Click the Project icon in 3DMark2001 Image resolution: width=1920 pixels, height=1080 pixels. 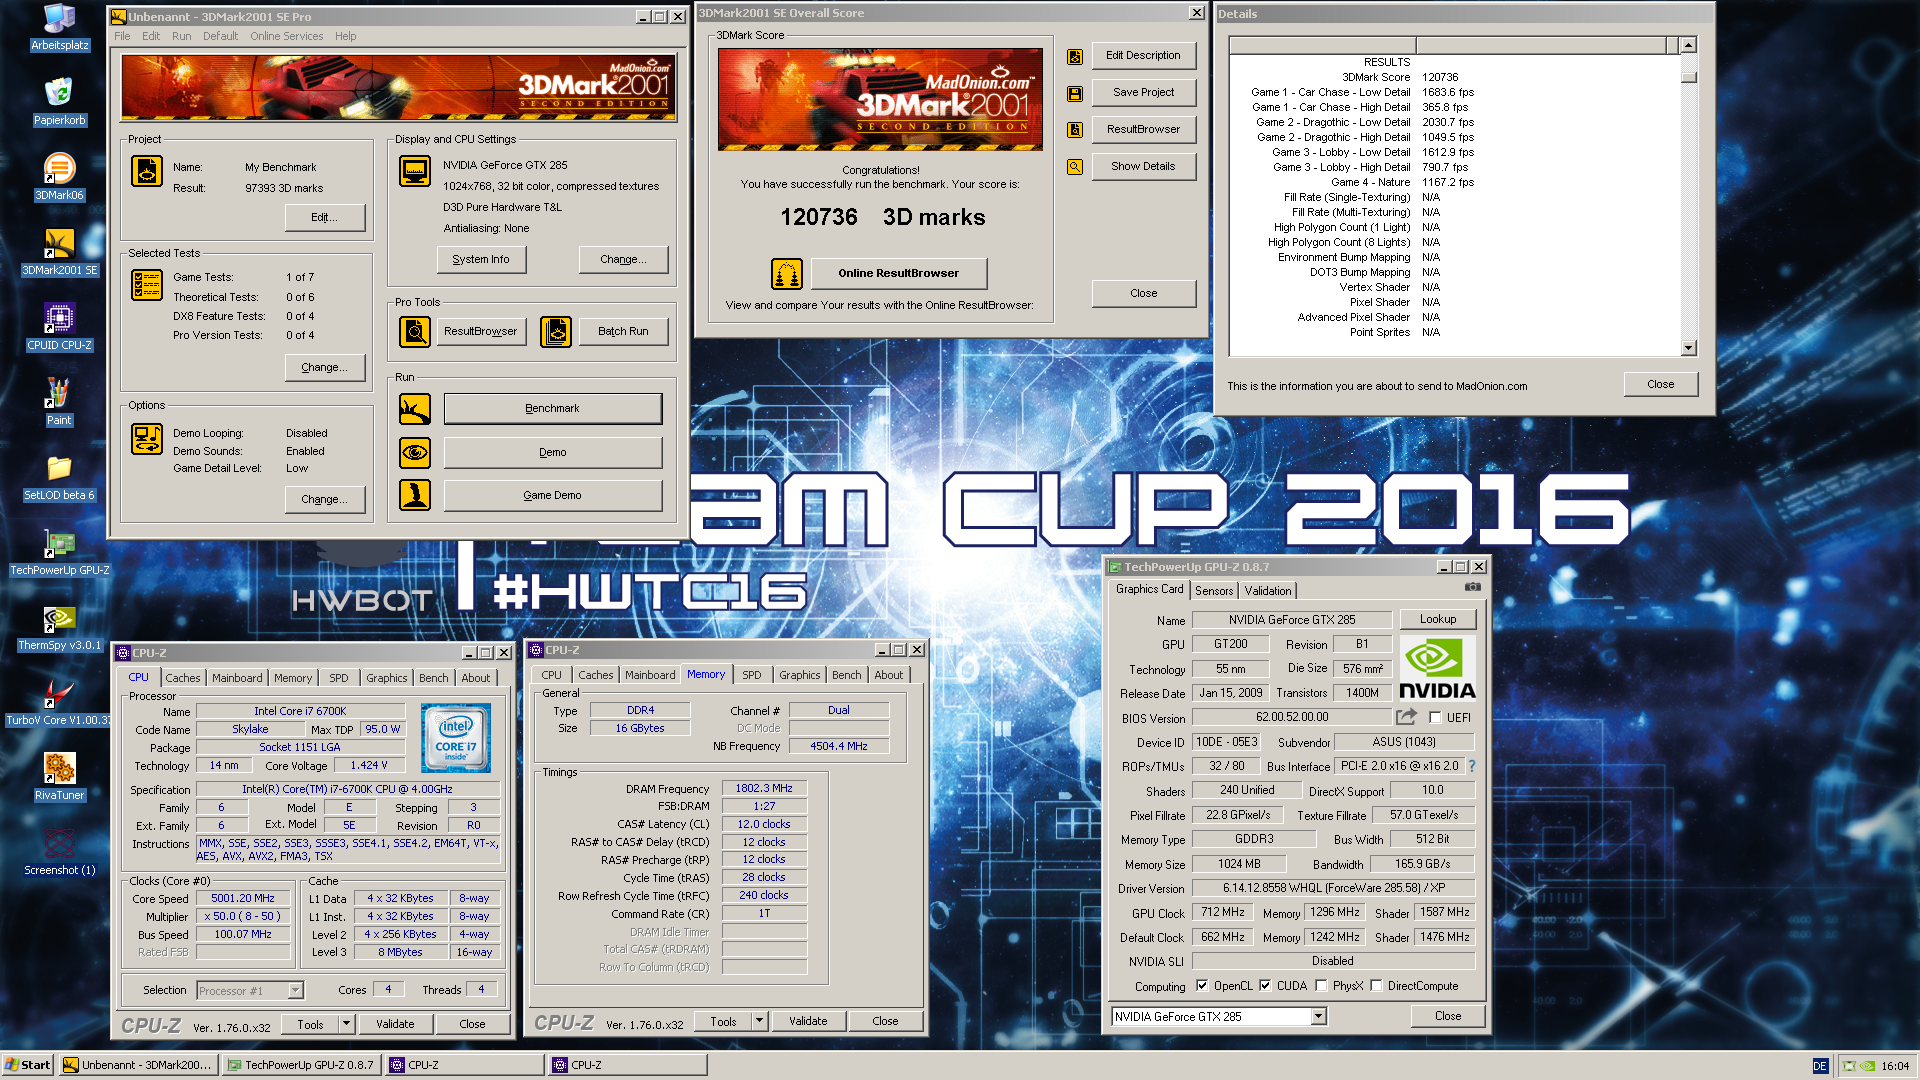pos(147,171)
